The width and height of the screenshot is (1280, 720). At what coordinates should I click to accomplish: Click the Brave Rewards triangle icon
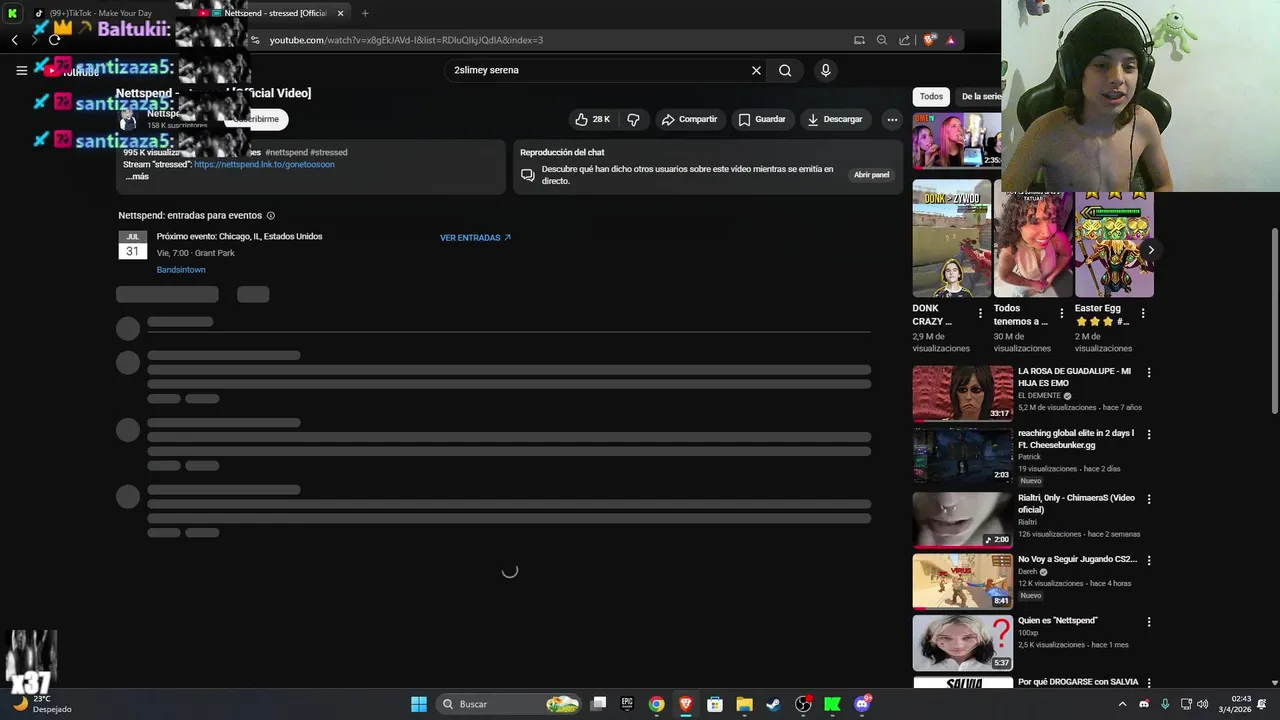950,40
